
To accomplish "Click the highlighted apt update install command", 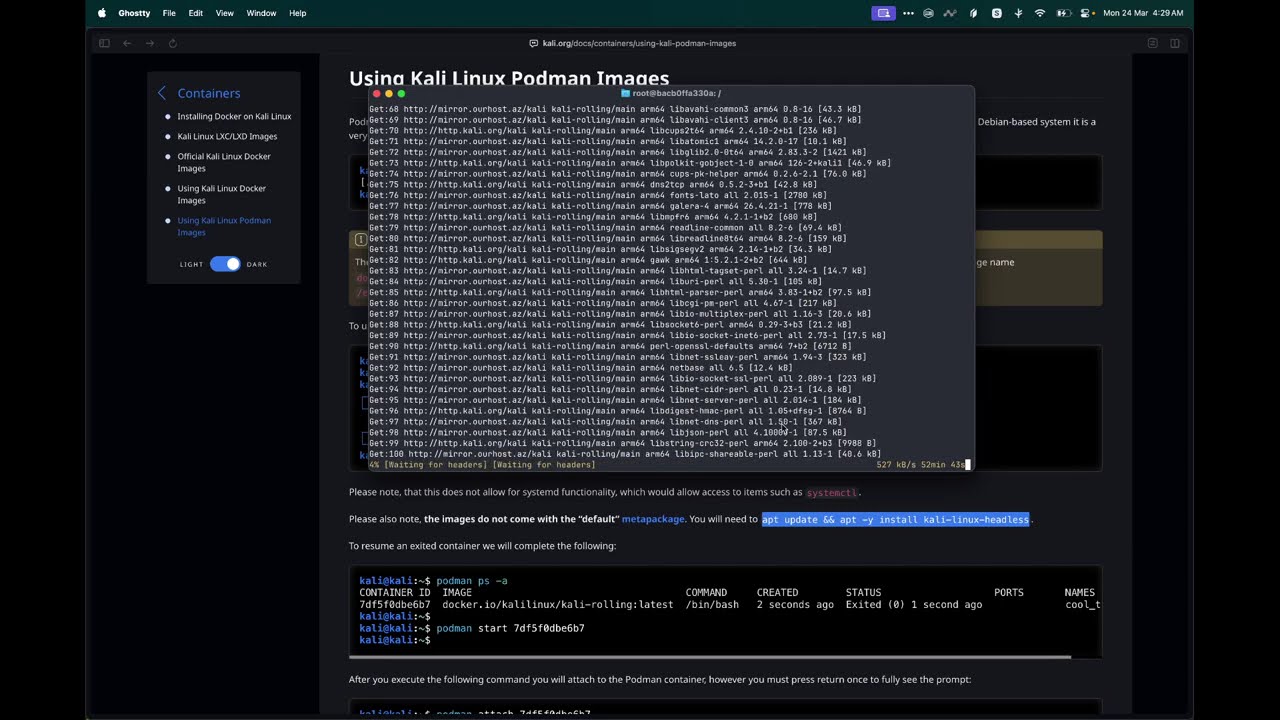I will pyautogui.click(x=895, y=519).
